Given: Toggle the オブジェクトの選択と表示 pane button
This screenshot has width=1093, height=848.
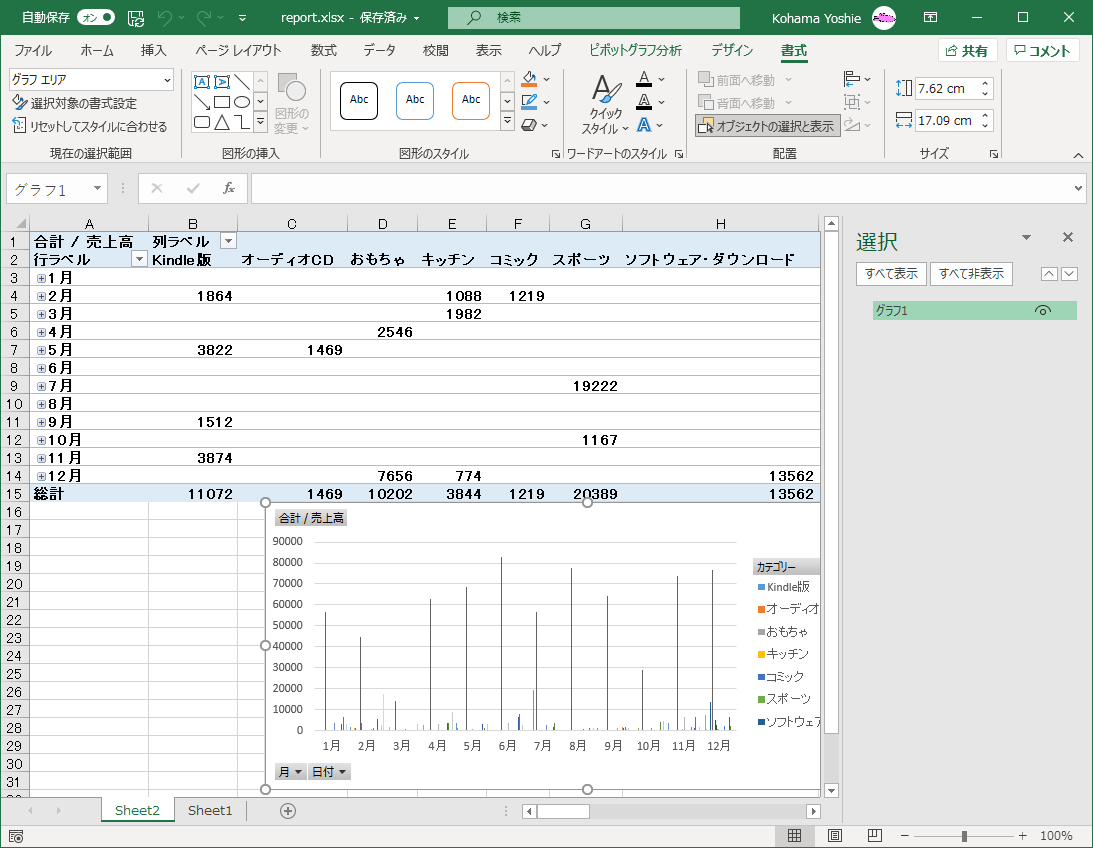Looking at the screenshot, I should 767,126.
